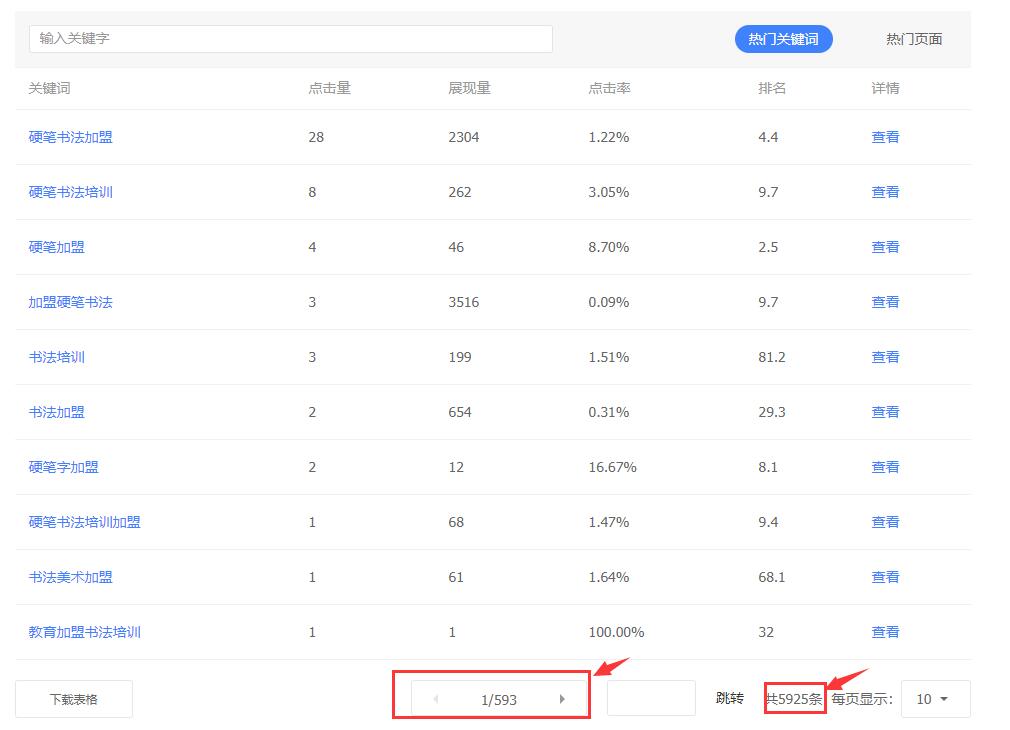Open the 书法培训 keyword link
This screenshot has height=730, width=1010.
(x=56, y=357)
